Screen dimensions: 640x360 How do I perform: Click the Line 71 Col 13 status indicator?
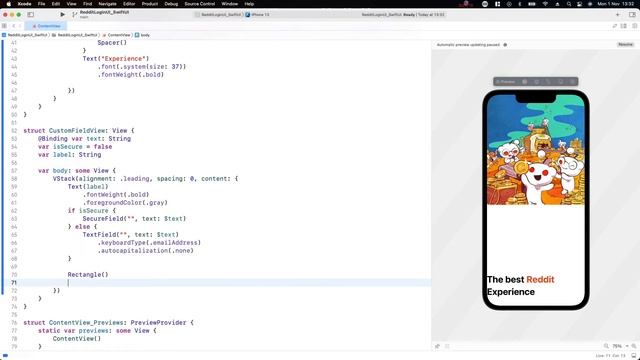click(x=610, y=356)
